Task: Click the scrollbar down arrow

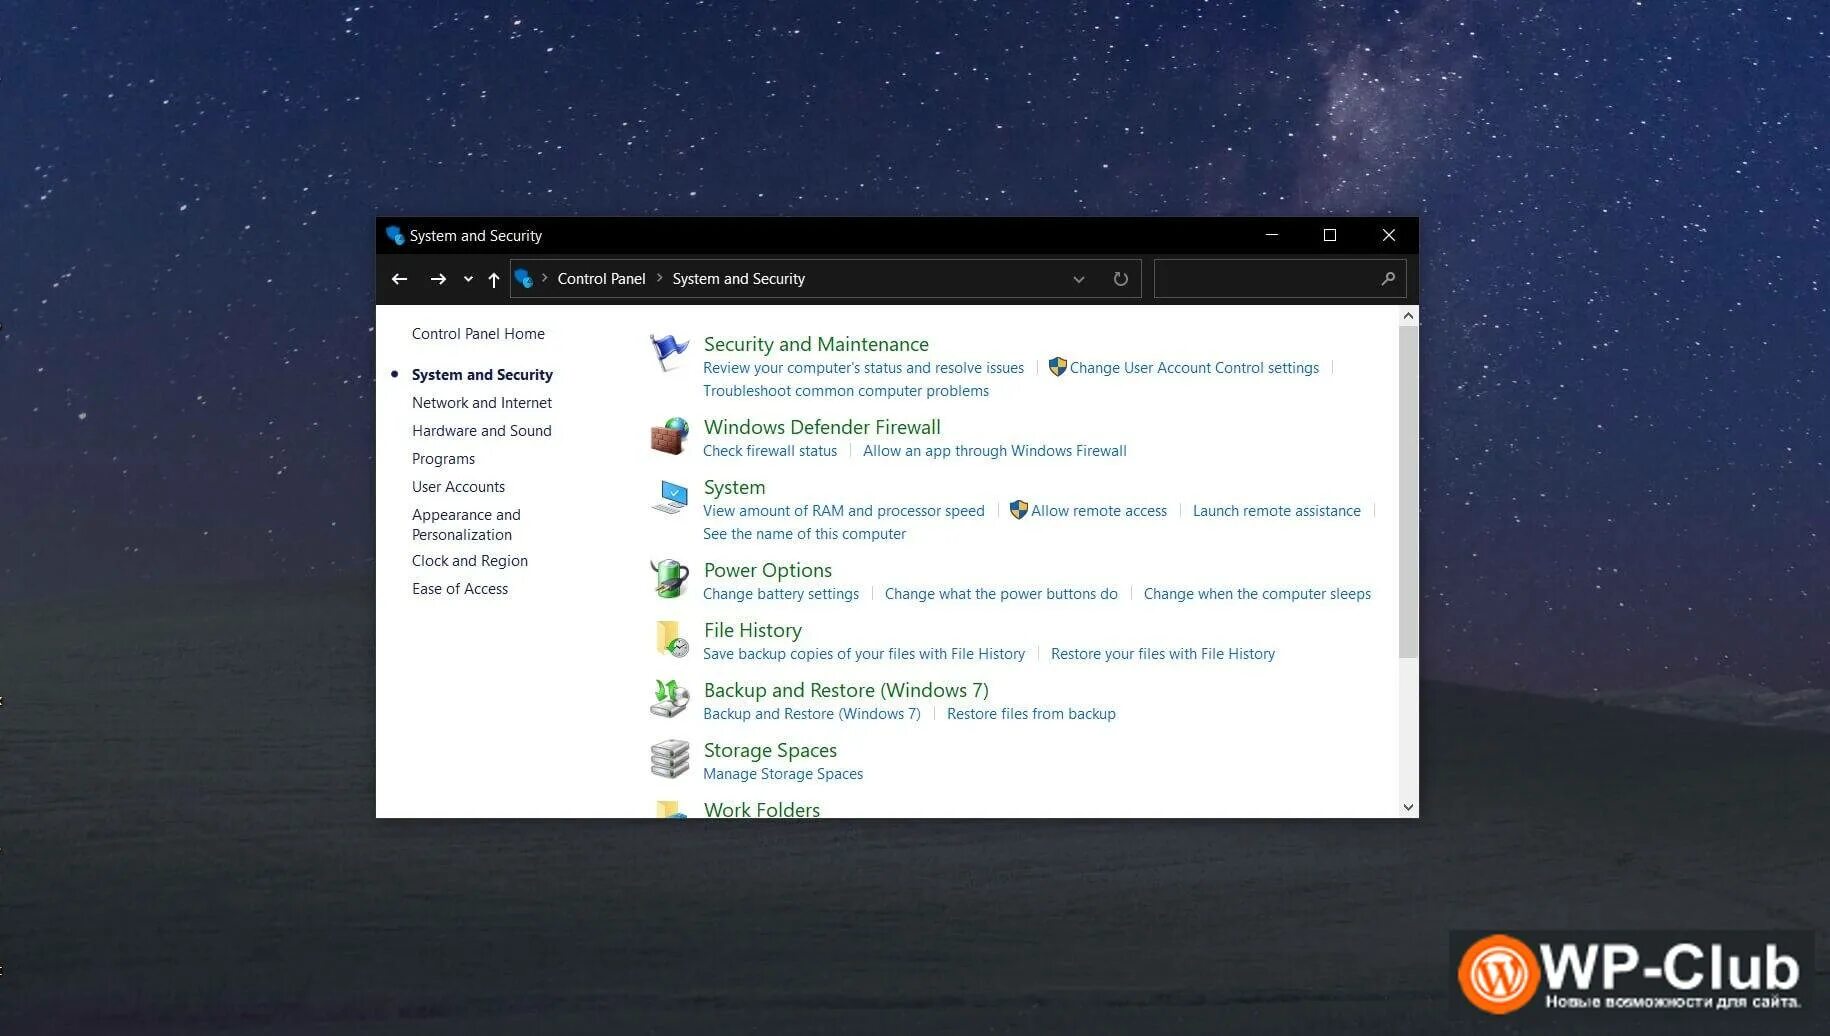Action: coord(1408,807)
